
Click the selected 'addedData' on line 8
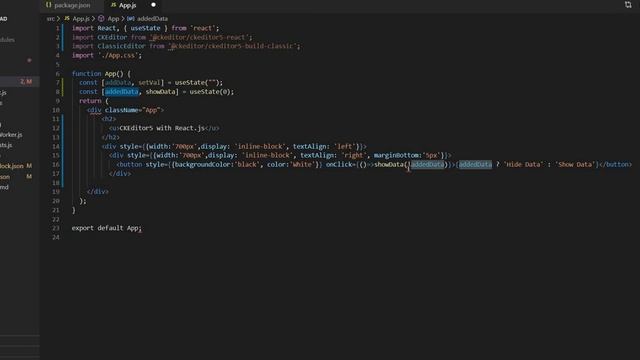tap(122, 92)
